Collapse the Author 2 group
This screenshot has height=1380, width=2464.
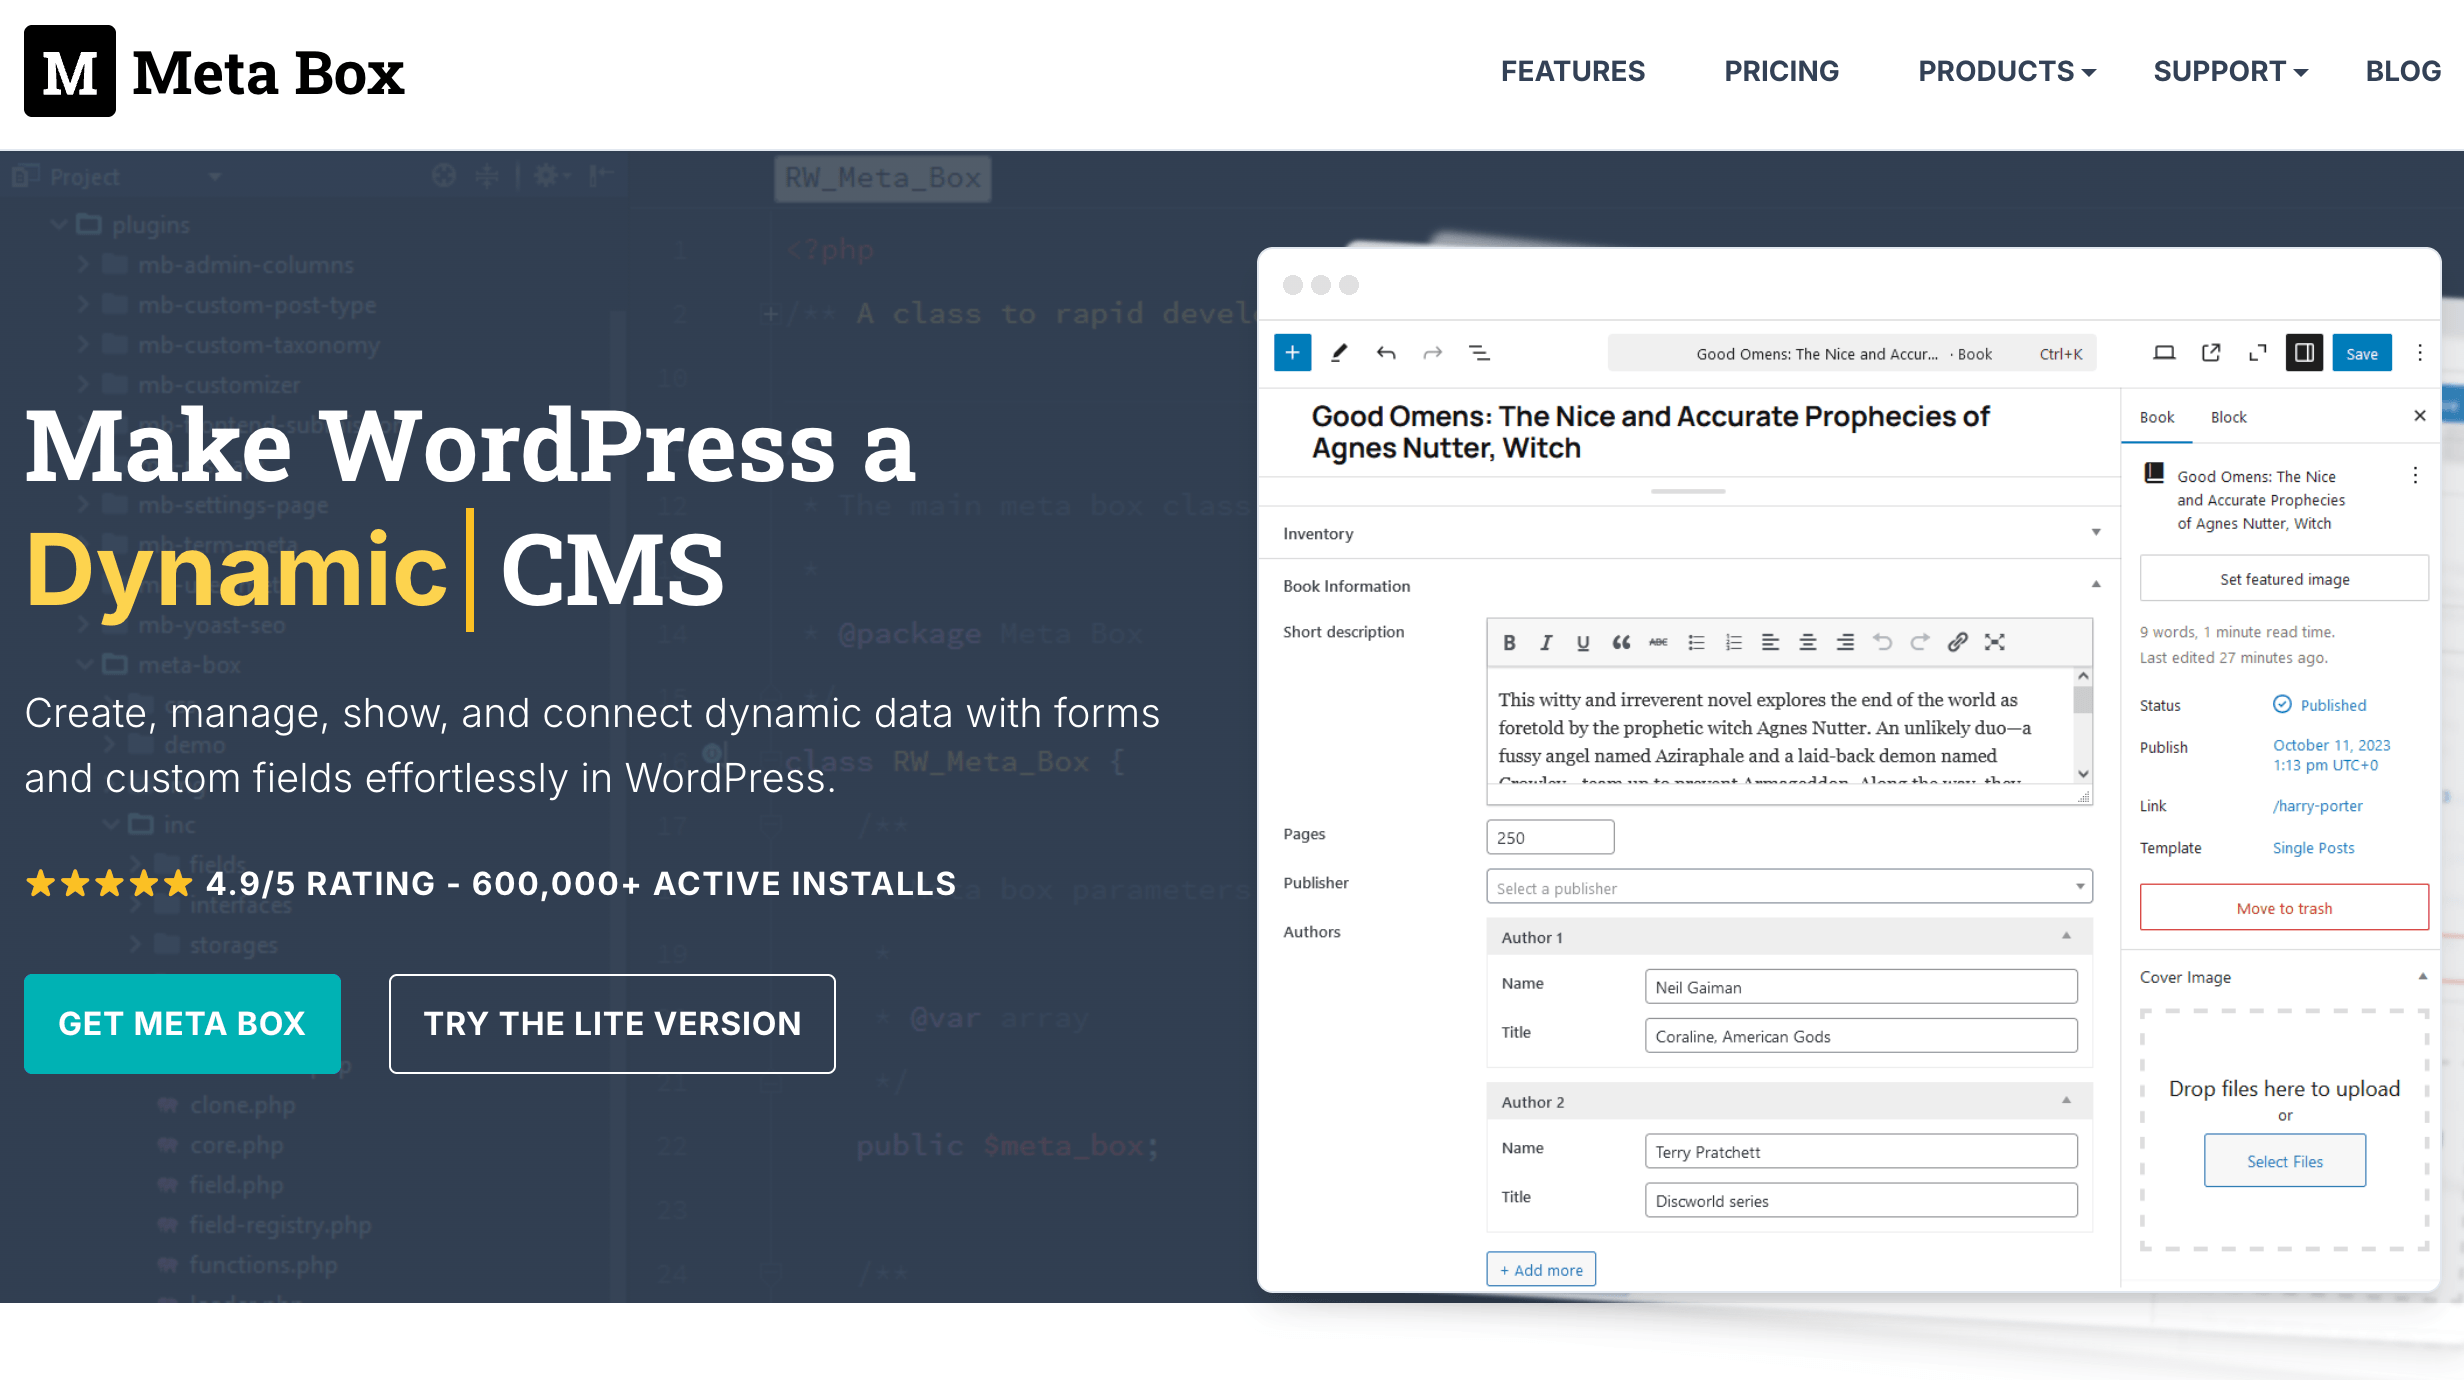pyautogui.click(x=2066, y=1101)
